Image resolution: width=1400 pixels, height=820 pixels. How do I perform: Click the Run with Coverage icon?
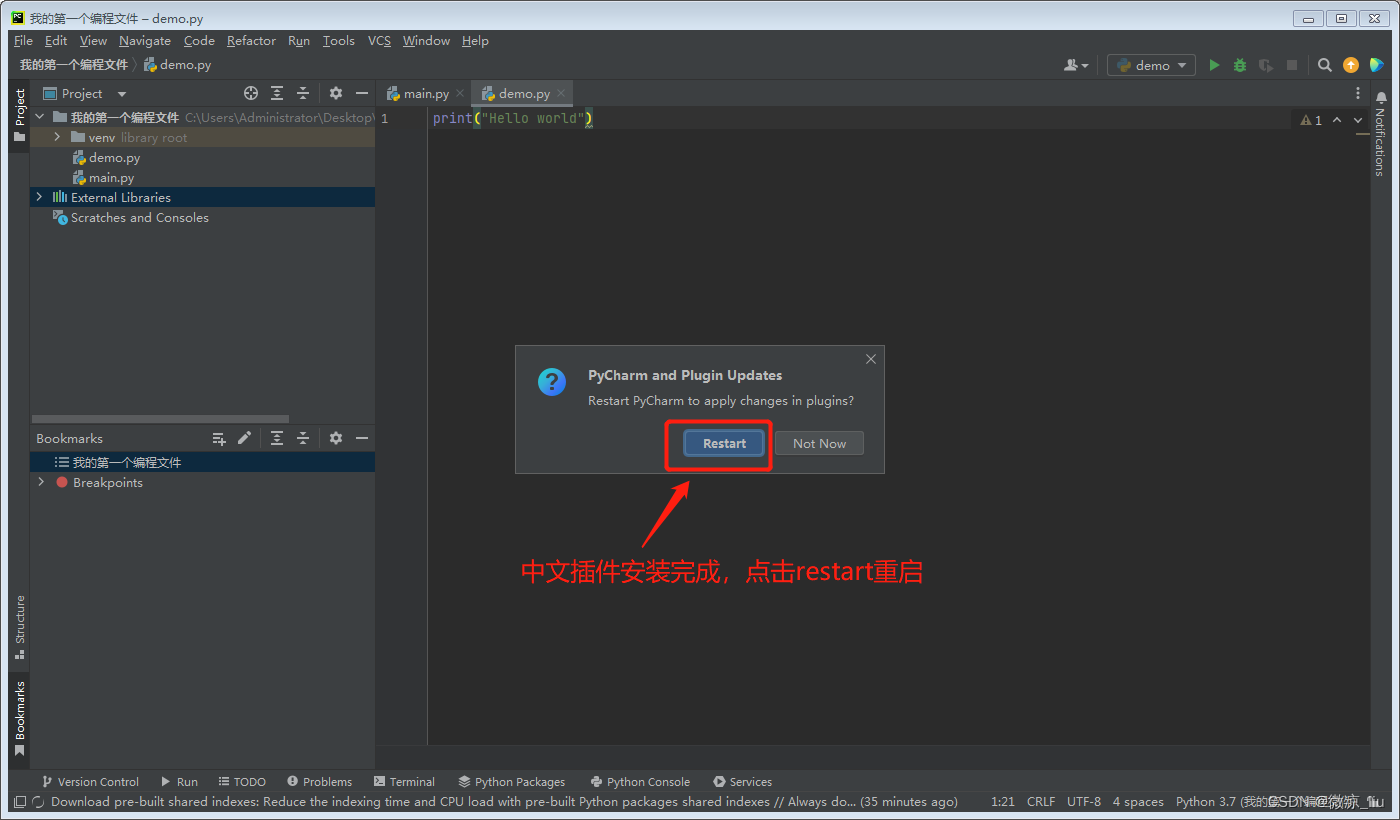coord(1266,65)
